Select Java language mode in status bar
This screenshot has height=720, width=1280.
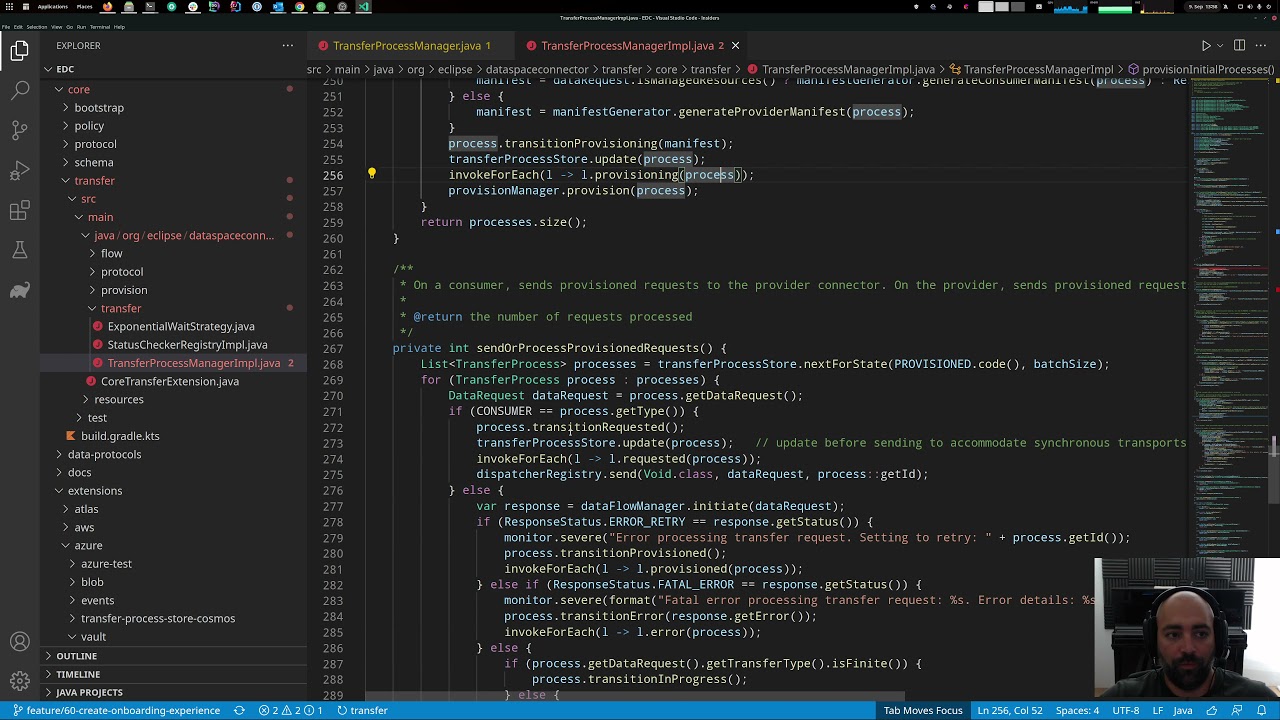[x=1182, y=710]
